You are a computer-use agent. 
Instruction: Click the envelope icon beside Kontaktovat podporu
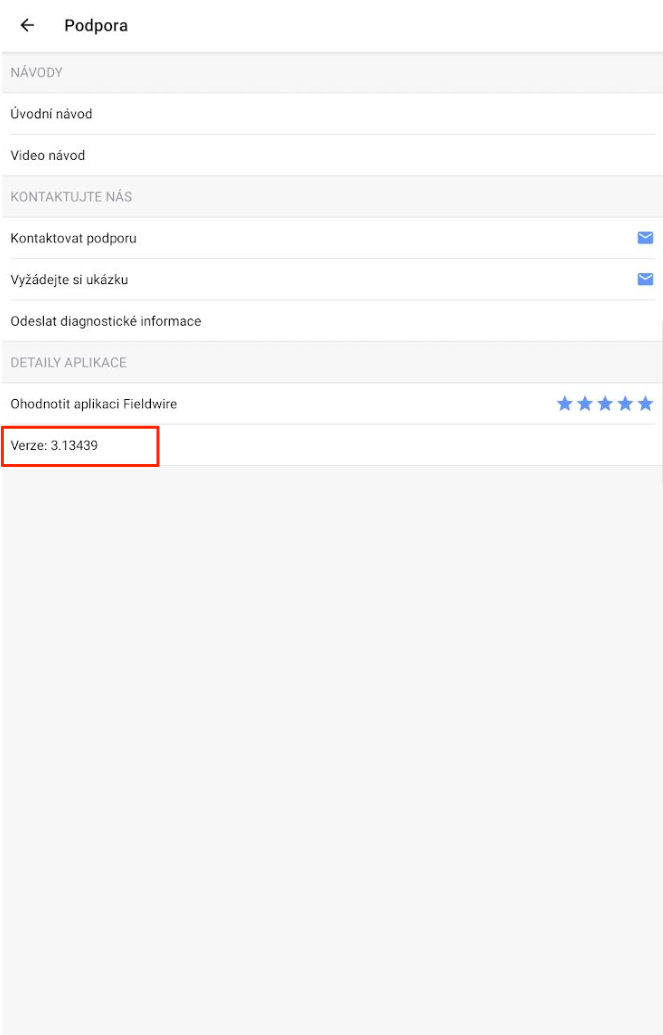[x=645, y=238]
